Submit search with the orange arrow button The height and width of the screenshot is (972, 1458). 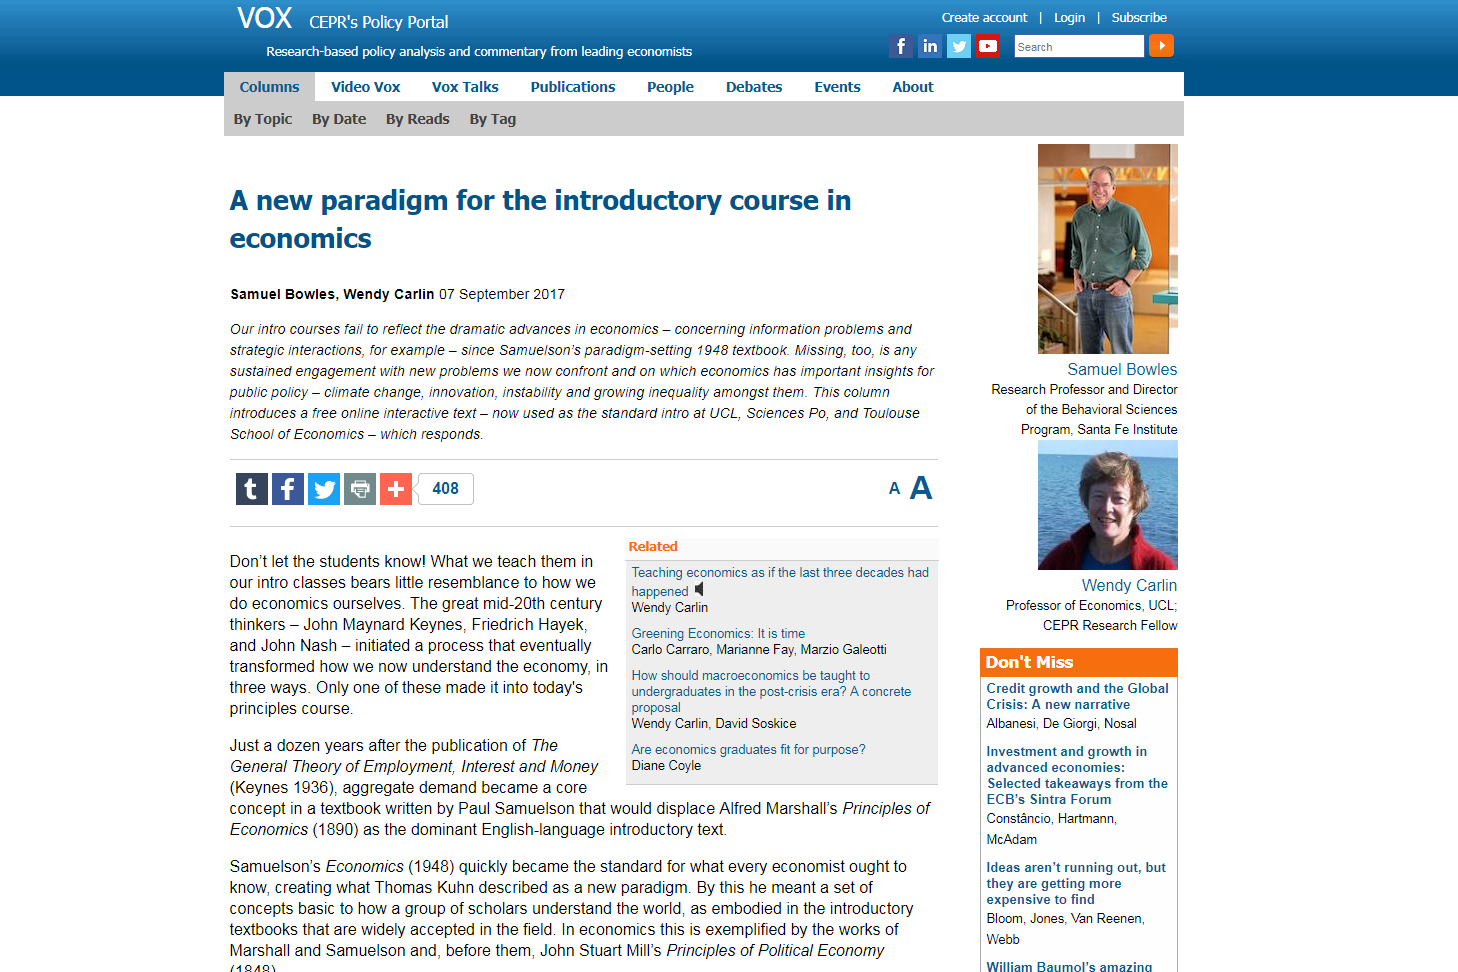point(1161,46)
